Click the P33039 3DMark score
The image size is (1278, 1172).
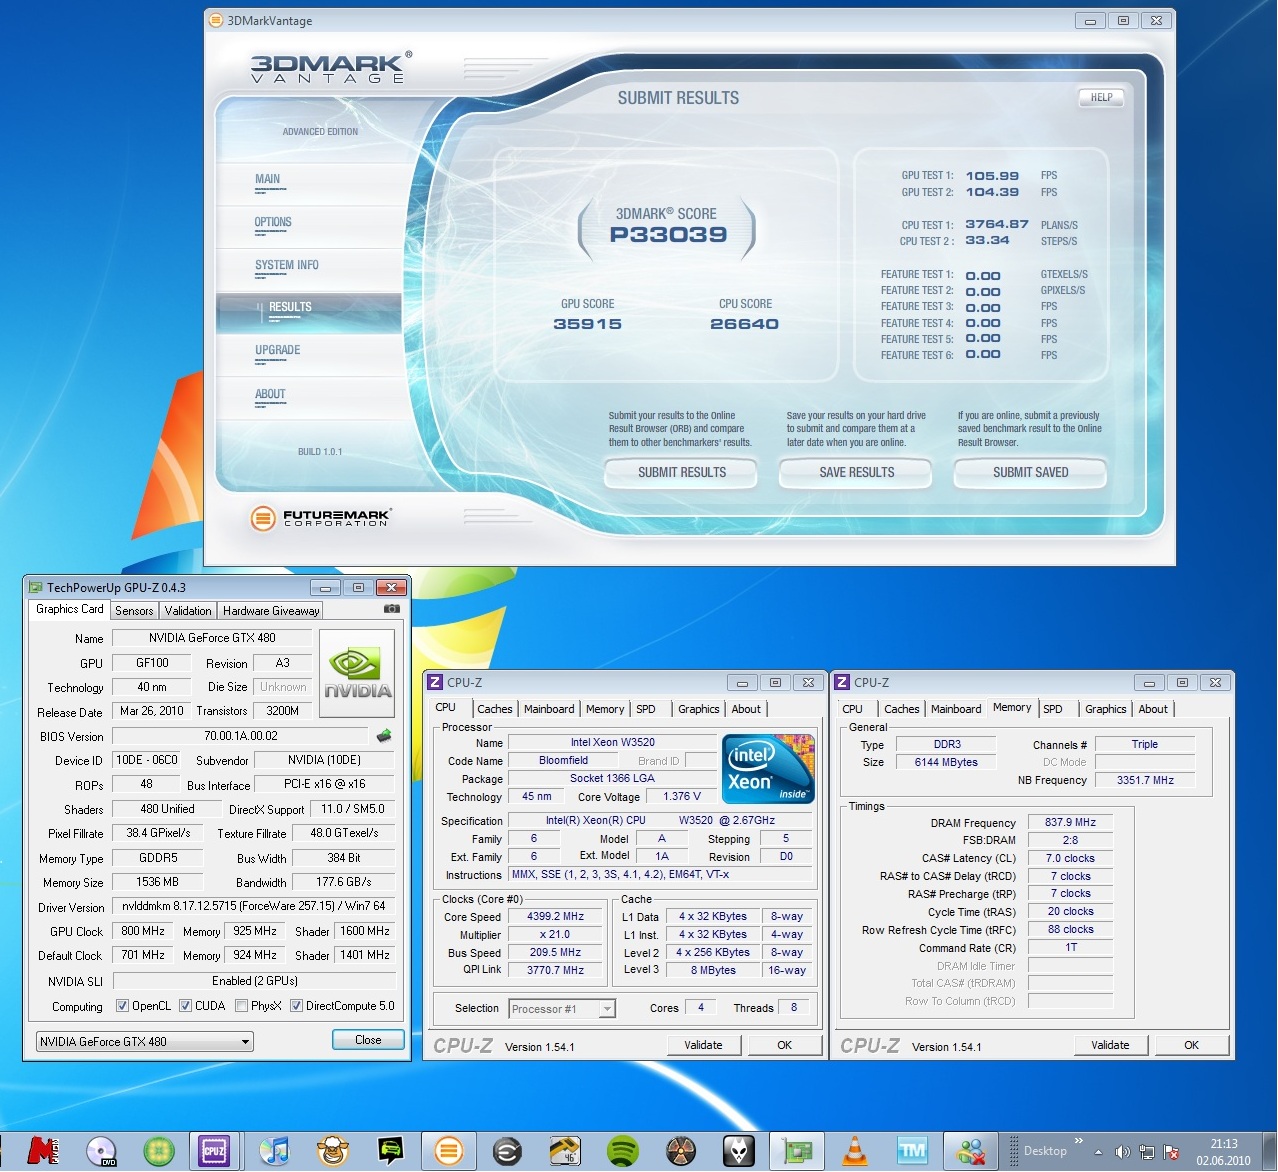[x=668, y=235]
